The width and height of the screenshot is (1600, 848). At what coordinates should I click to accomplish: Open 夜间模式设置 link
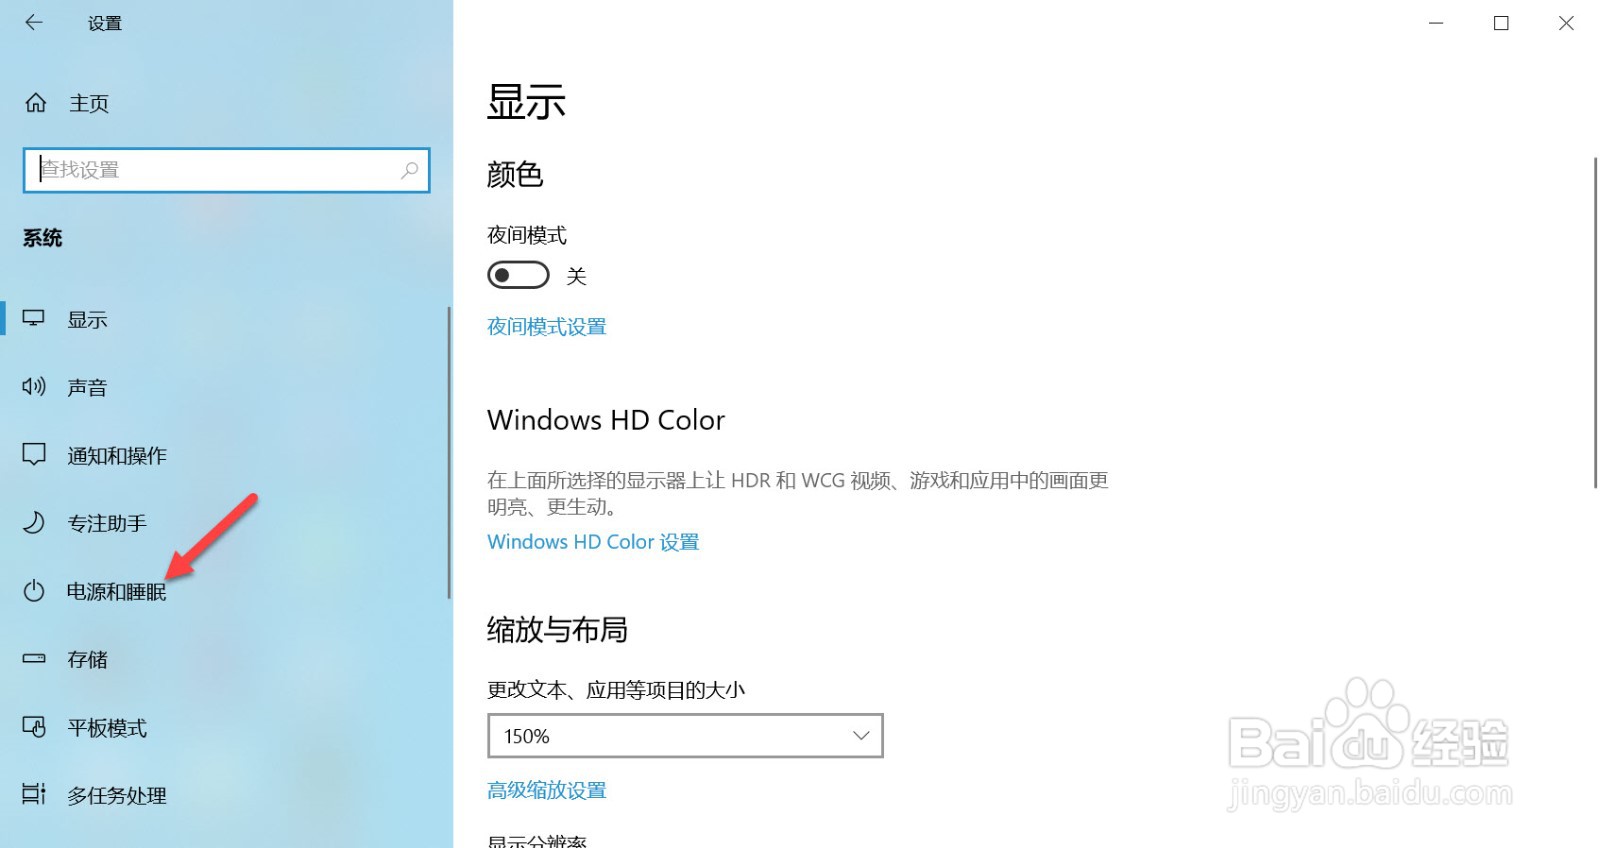[x=547, y=327]
